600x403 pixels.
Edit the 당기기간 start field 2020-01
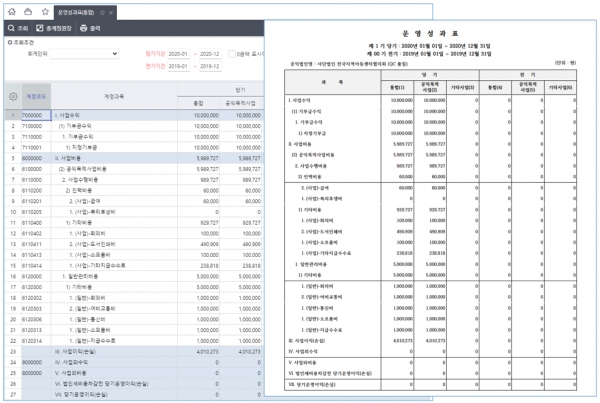click(x=179, y=54)
